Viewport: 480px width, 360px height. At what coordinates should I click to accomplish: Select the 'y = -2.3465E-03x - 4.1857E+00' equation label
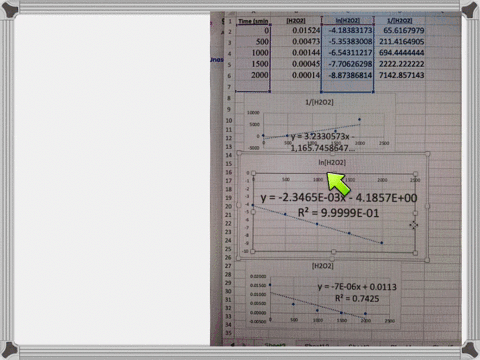[x=339, y=198]
